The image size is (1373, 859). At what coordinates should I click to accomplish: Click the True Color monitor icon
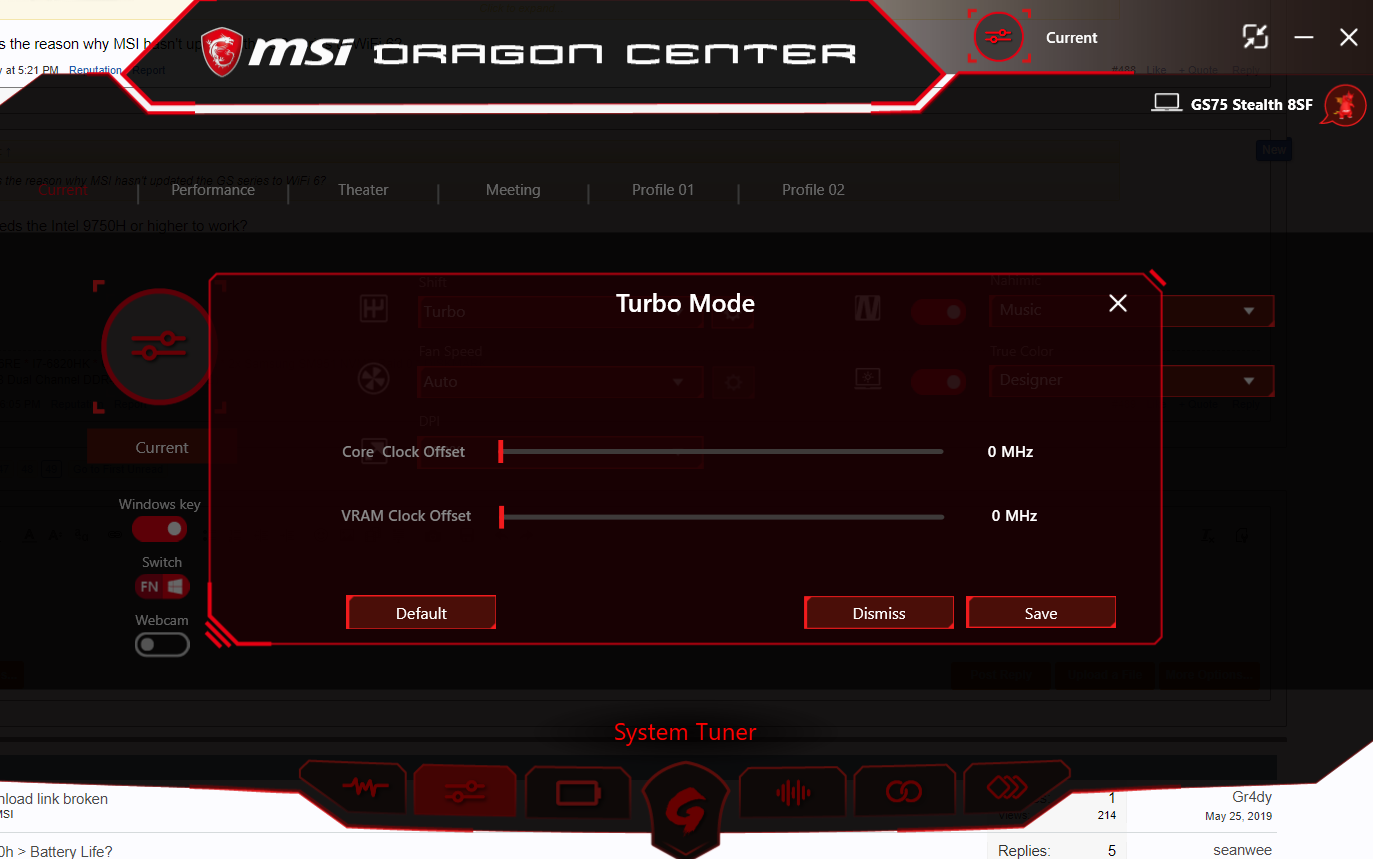tap(867, 379)
